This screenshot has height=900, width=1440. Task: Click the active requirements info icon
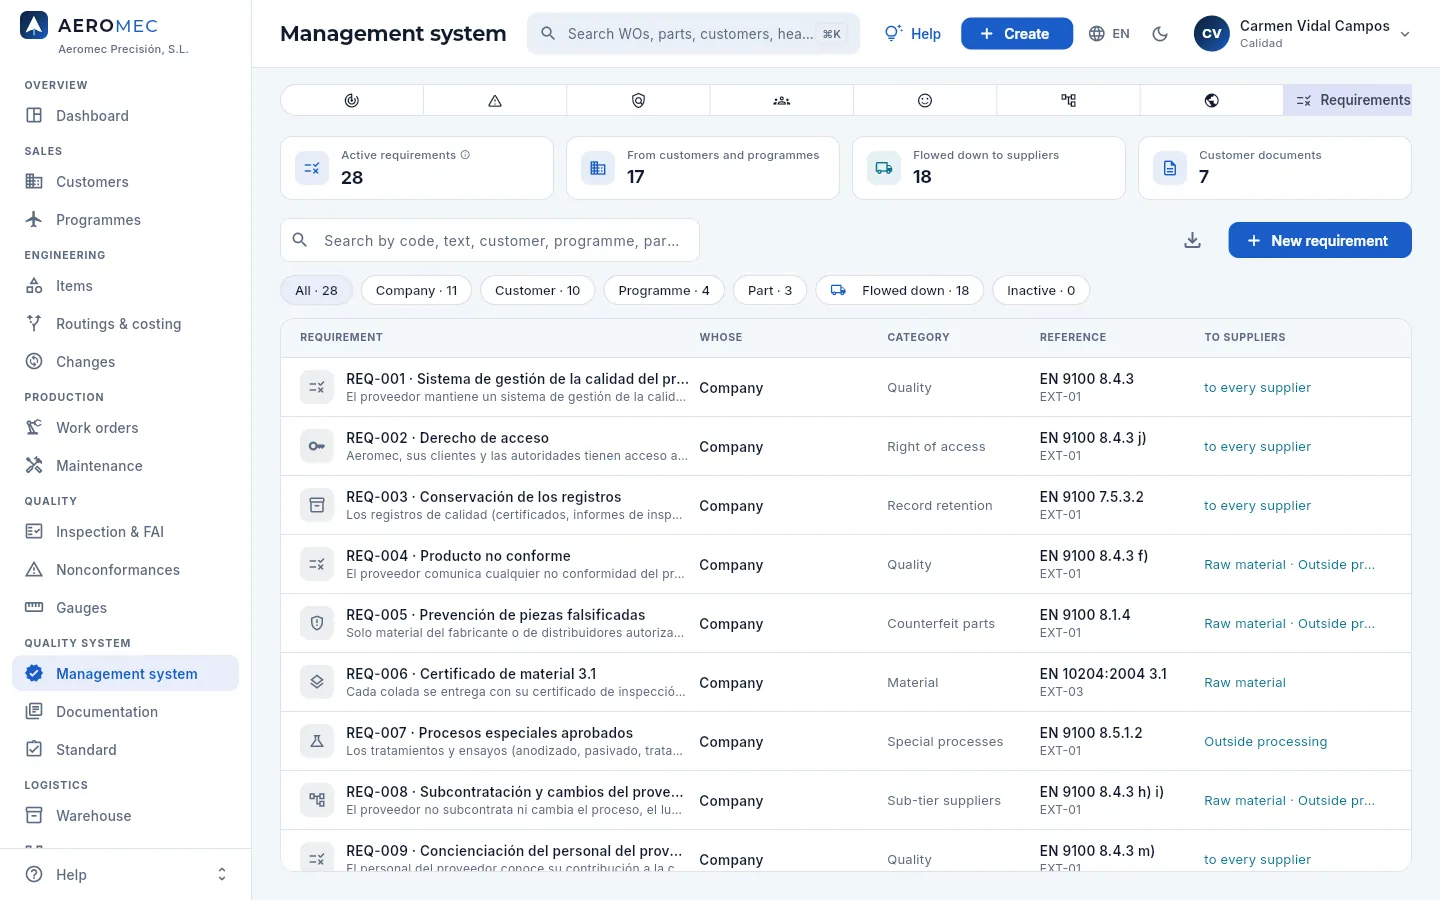[x=465, y=155]
